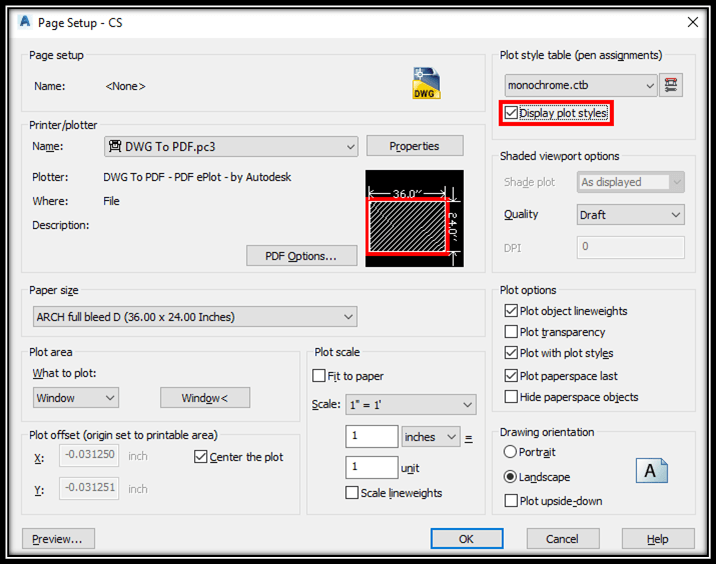Click the Cancel button
716x564 pixels.
(563, 539)
